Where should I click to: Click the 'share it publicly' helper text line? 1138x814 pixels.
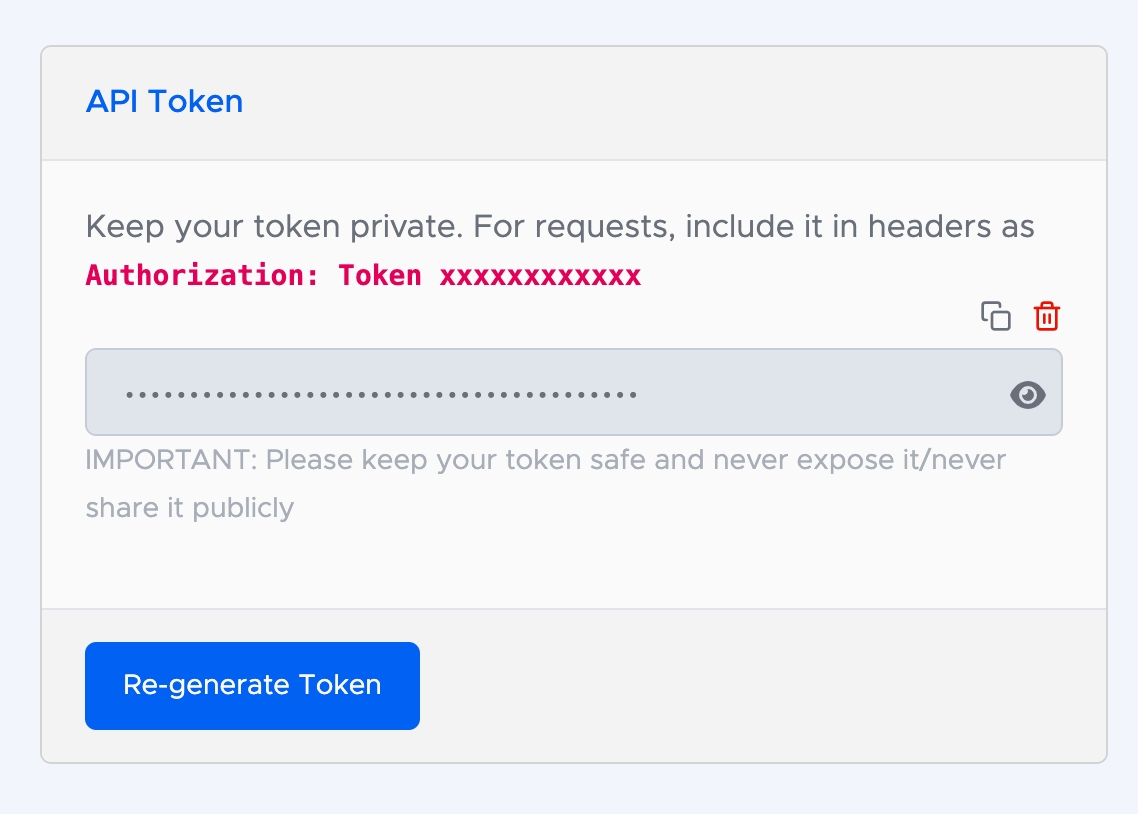(x=190, y=508)
